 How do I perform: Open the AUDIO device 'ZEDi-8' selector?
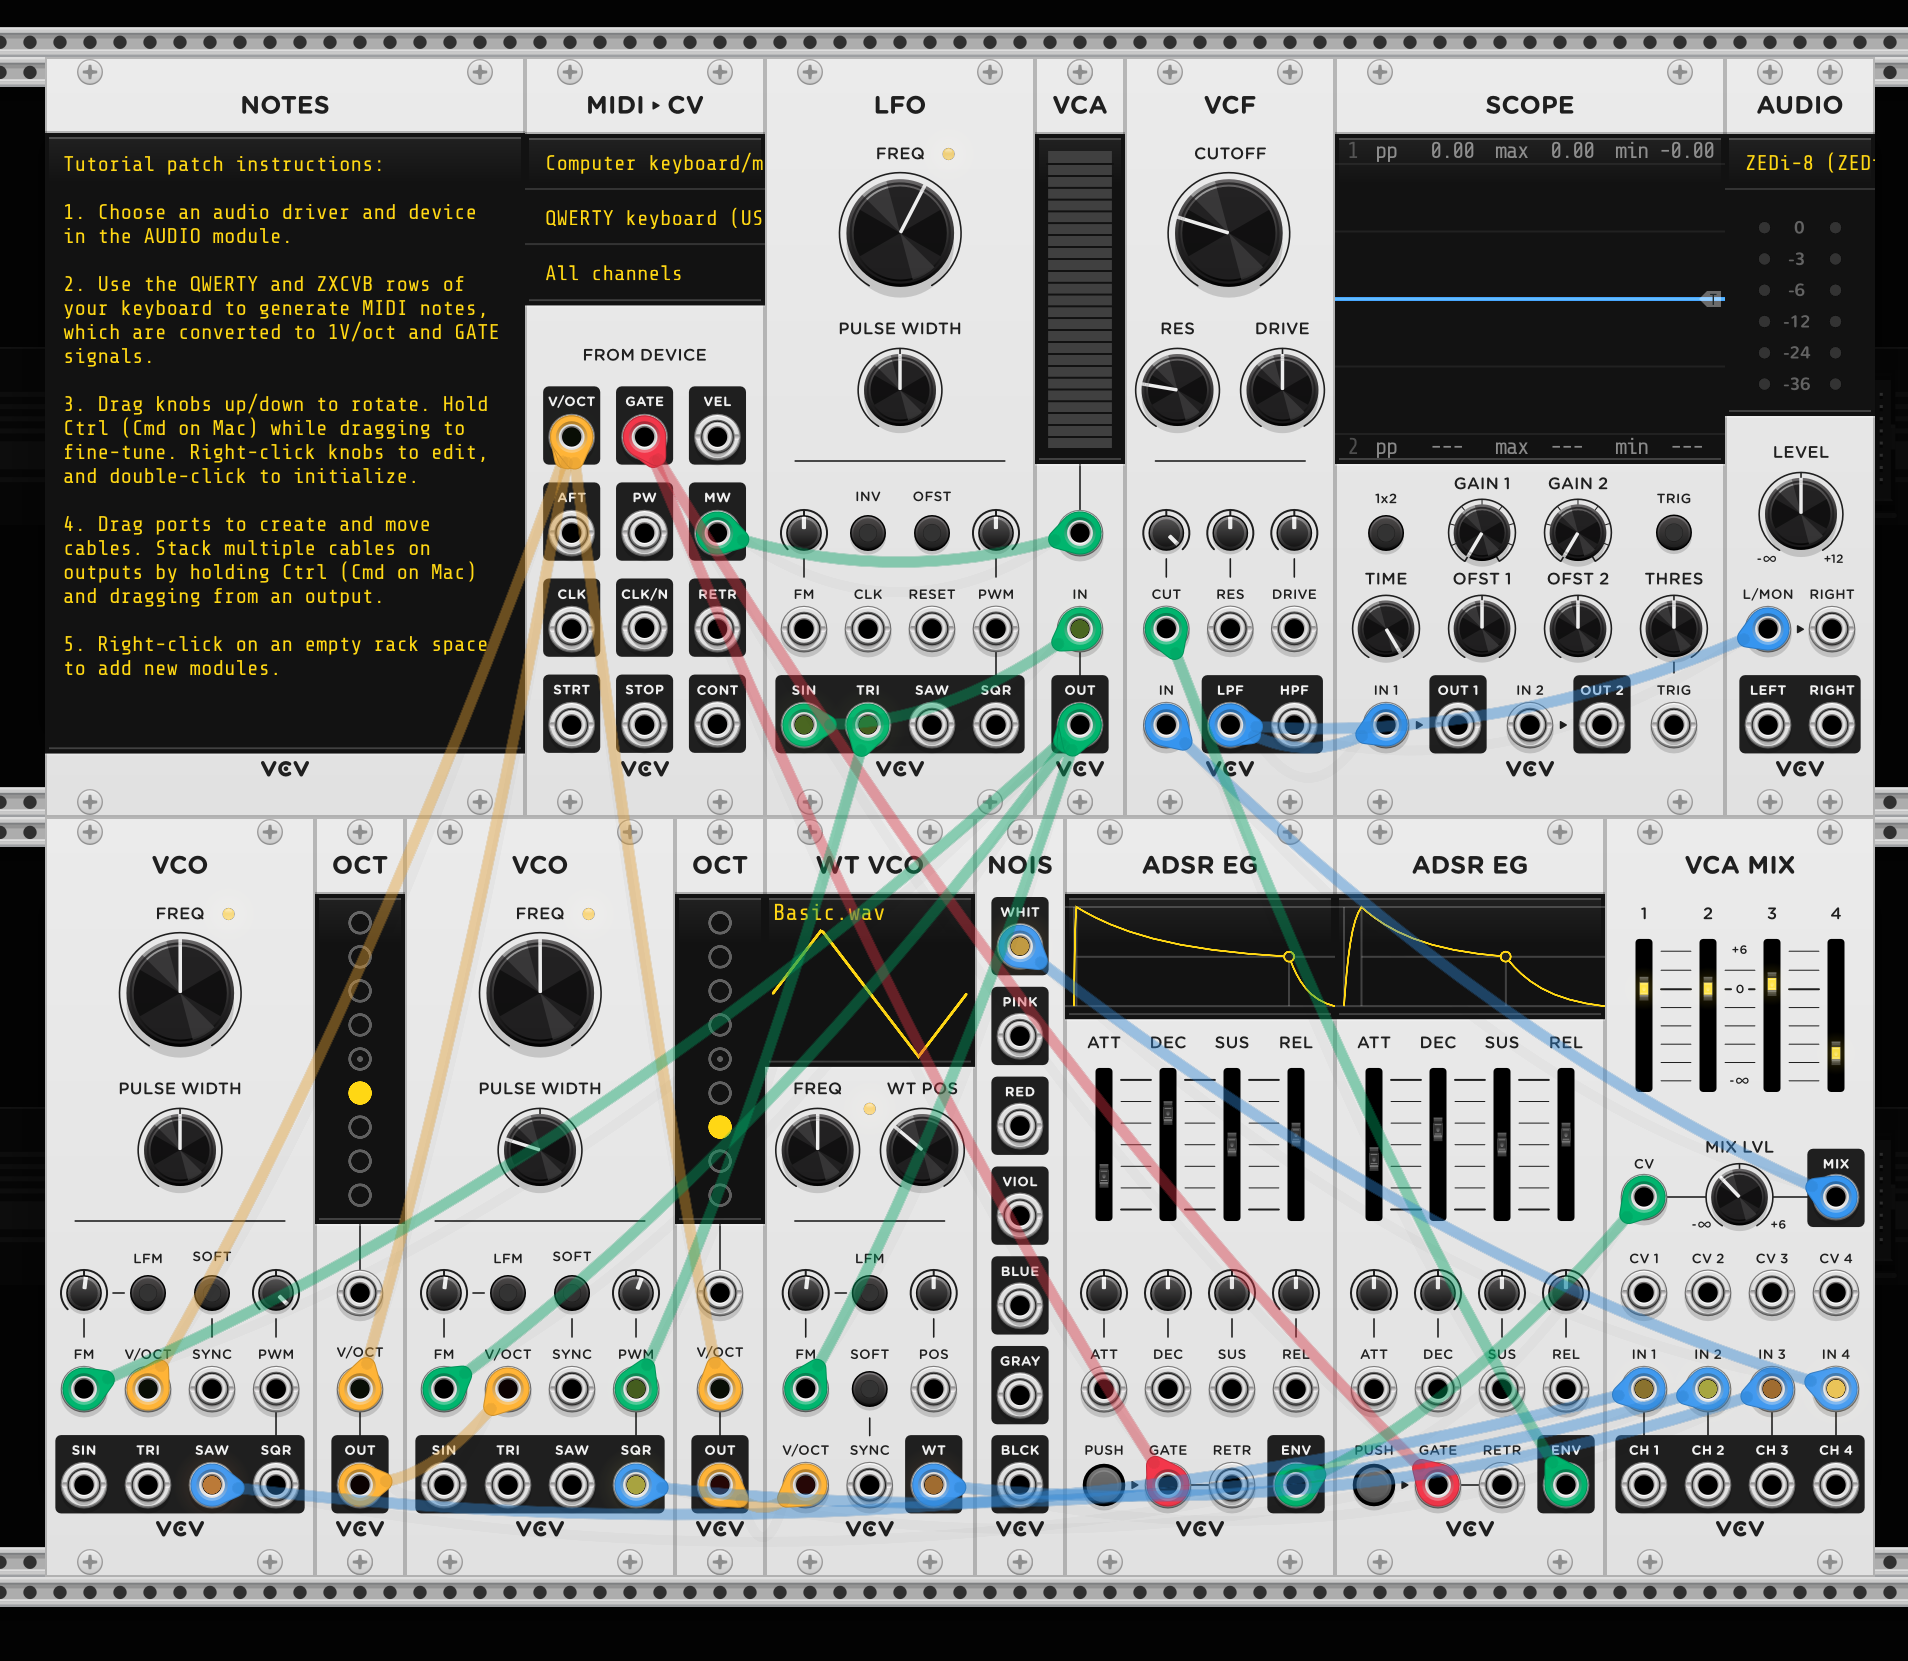tap(1800, 163)
